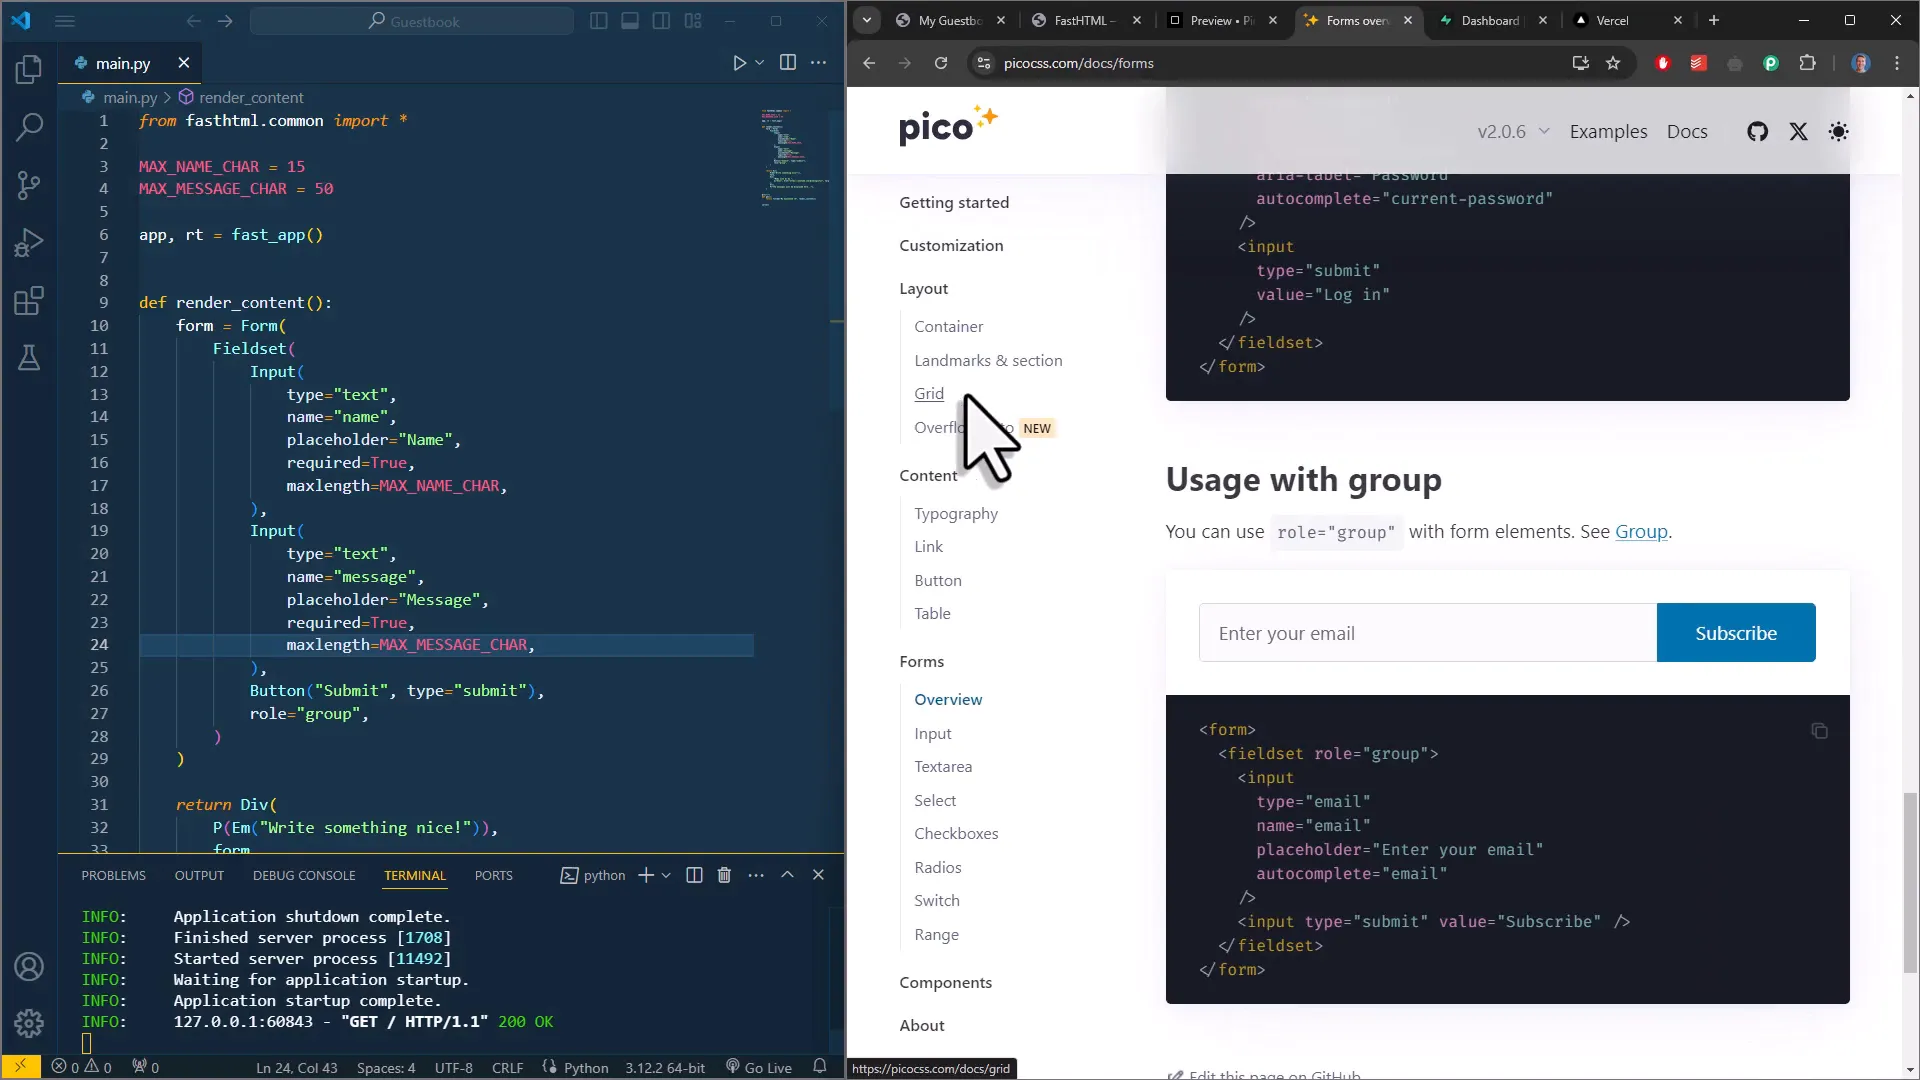The image size is (1920, 1080).
Task: Open the Testing flask icon
Action: pyautogui.click(x=29, y=358)
